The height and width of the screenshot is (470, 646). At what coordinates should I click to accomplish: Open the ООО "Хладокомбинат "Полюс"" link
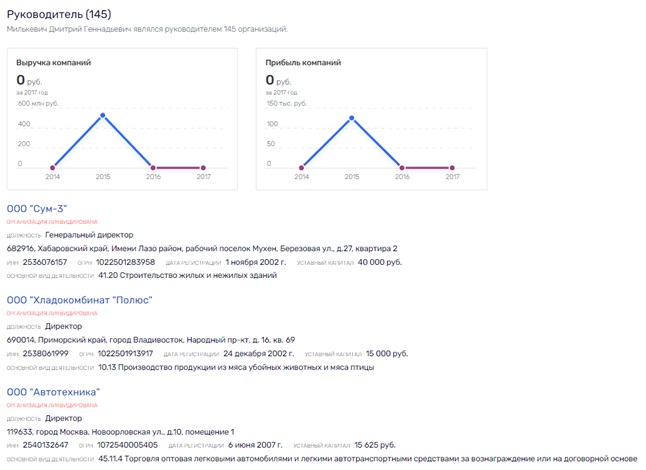(x=80, y=300)
